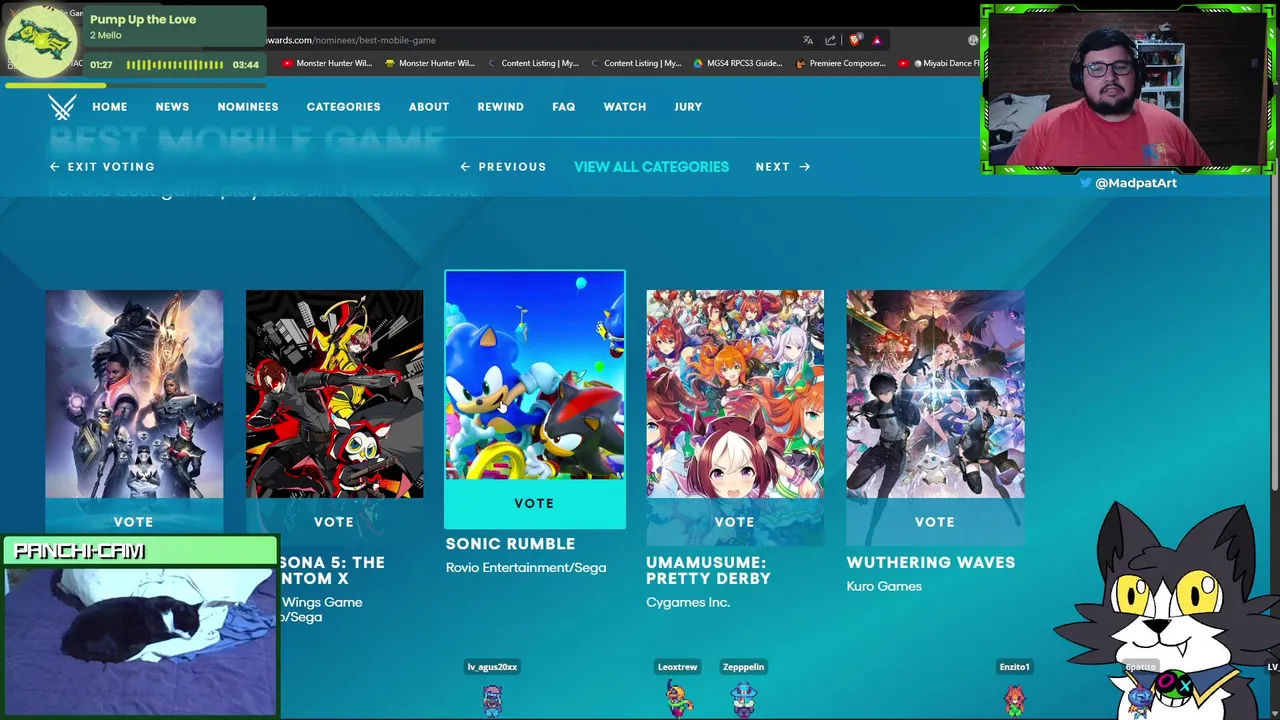Click the Umamusume: Pretty Derby title text
Image resolution: width=1280 pixels, height=720 pixels.
708,571
